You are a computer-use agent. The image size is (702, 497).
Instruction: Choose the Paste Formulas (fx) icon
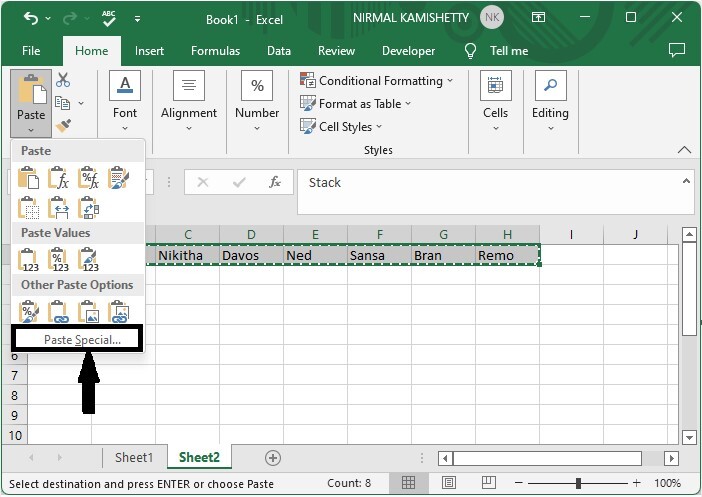tap(59, 178)
